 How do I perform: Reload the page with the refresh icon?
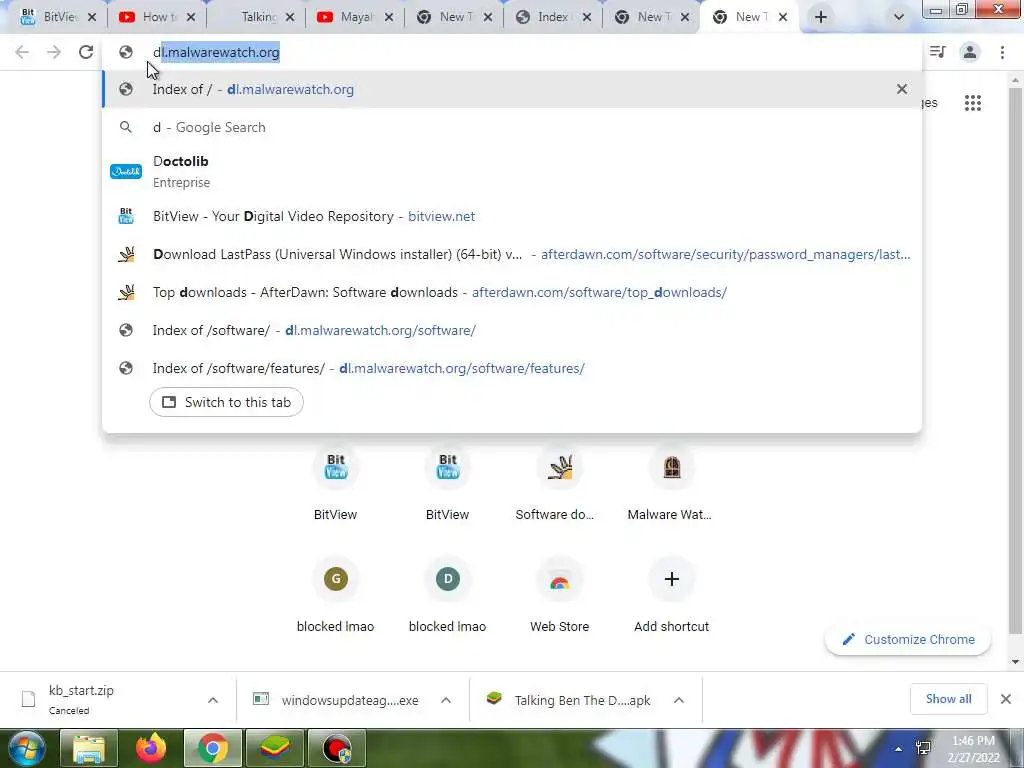(x=86, y=52)
